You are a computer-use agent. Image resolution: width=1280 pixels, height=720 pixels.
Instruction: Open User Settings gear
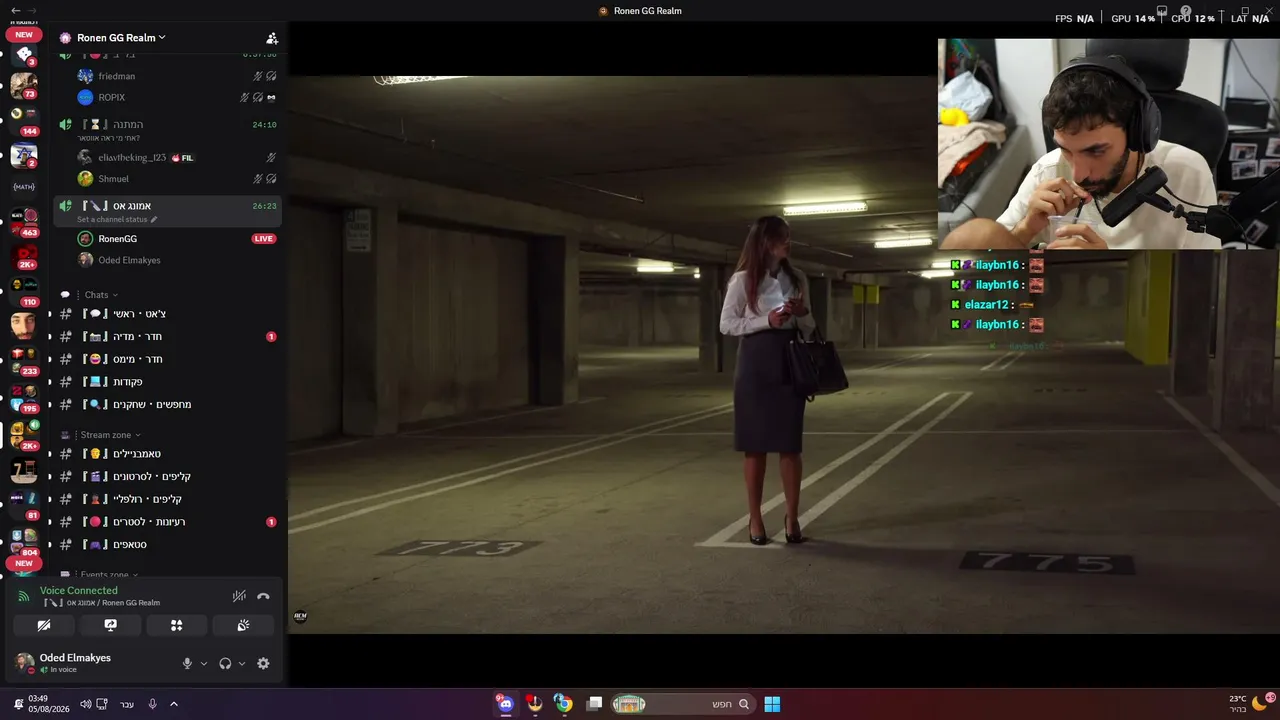[x=263, y=663]
